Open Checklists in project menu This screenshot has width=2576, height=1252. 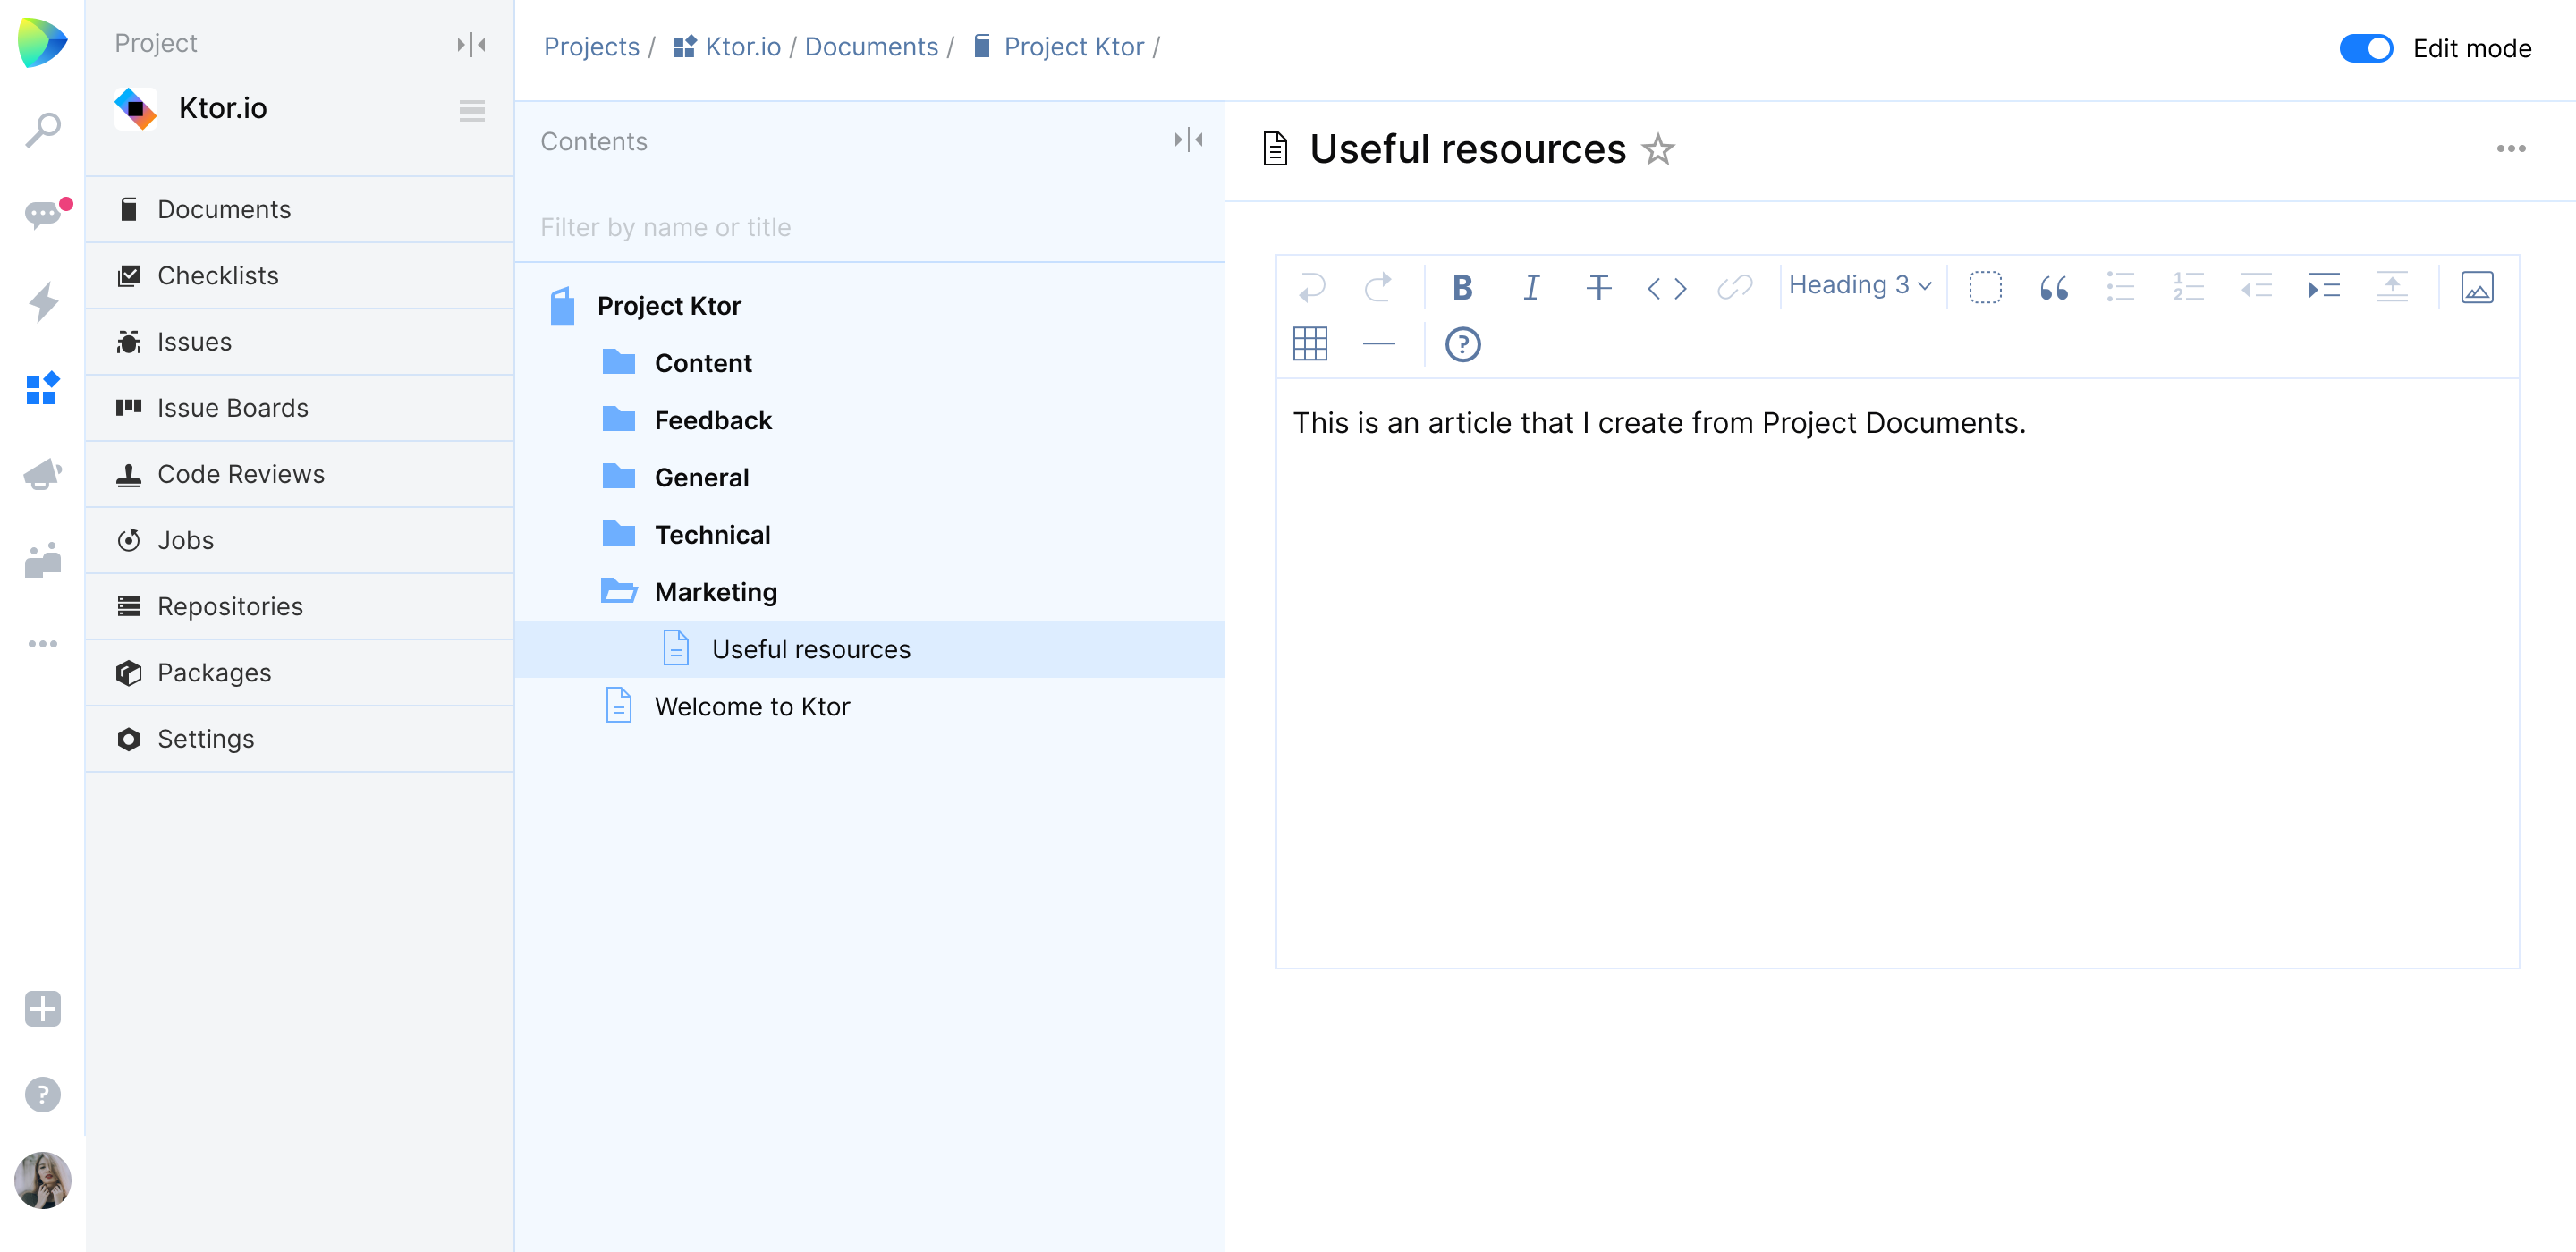(x=299, y=275)
